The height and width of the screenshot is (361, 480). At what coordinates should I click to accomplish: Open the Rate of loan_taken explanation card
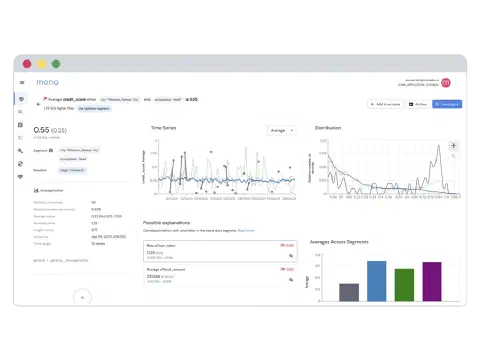[x=220, y=251]
